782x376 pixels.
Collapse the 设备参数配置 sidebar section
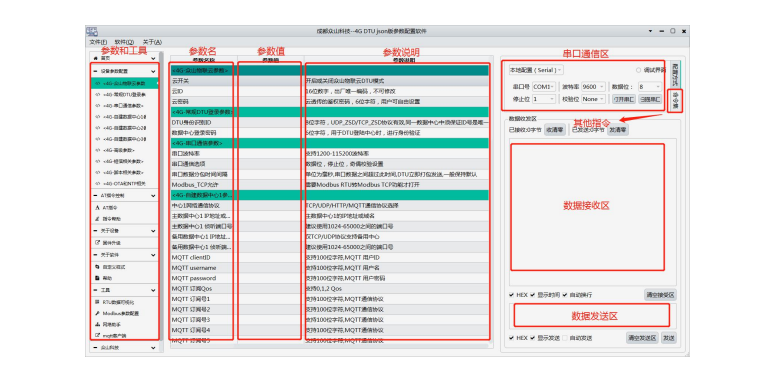pos(153,71)
